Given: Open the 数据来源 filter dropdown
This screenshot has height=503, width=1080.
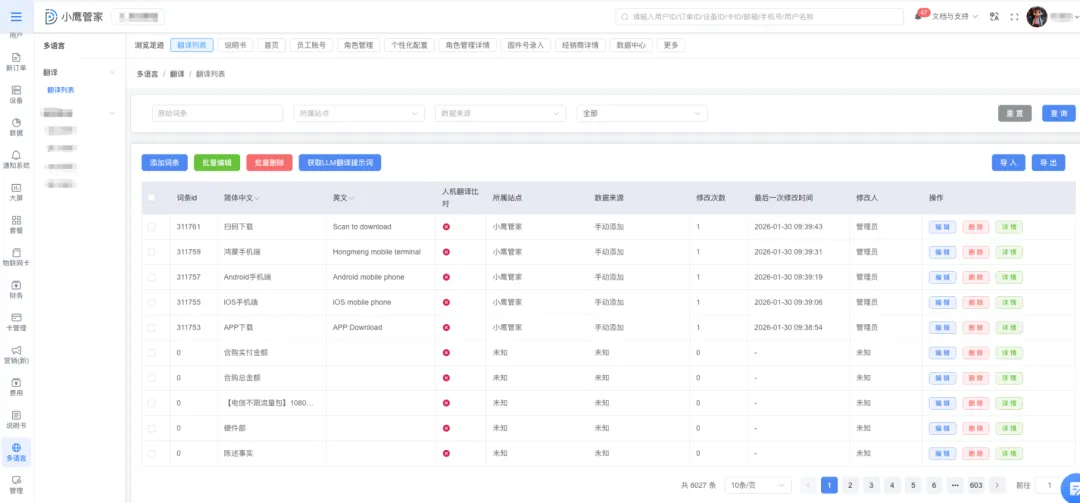Looking at the screenshot, I should (x=499, y=114).
